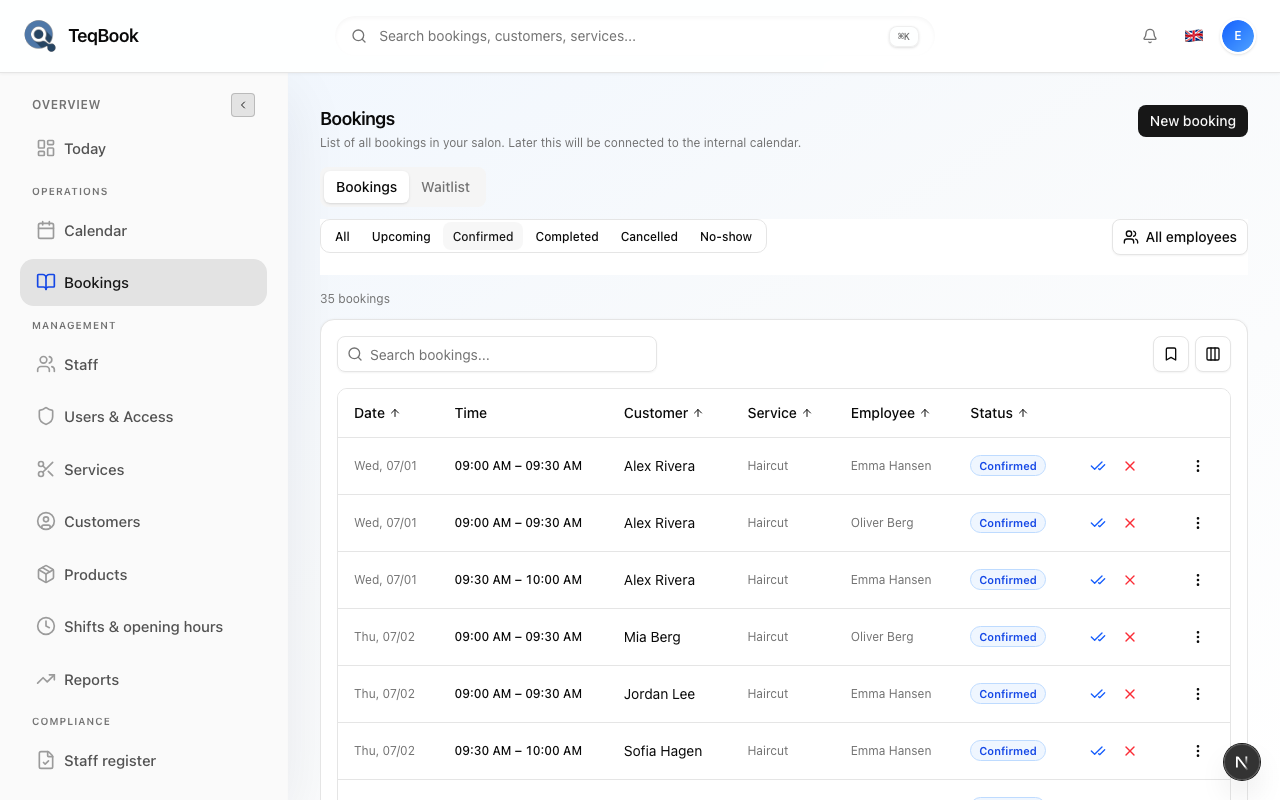Image resolution: width=1280 pixels, height=800 pixels.
Task: Cancel the Sofia Hagen booking
Action: 1130,751
